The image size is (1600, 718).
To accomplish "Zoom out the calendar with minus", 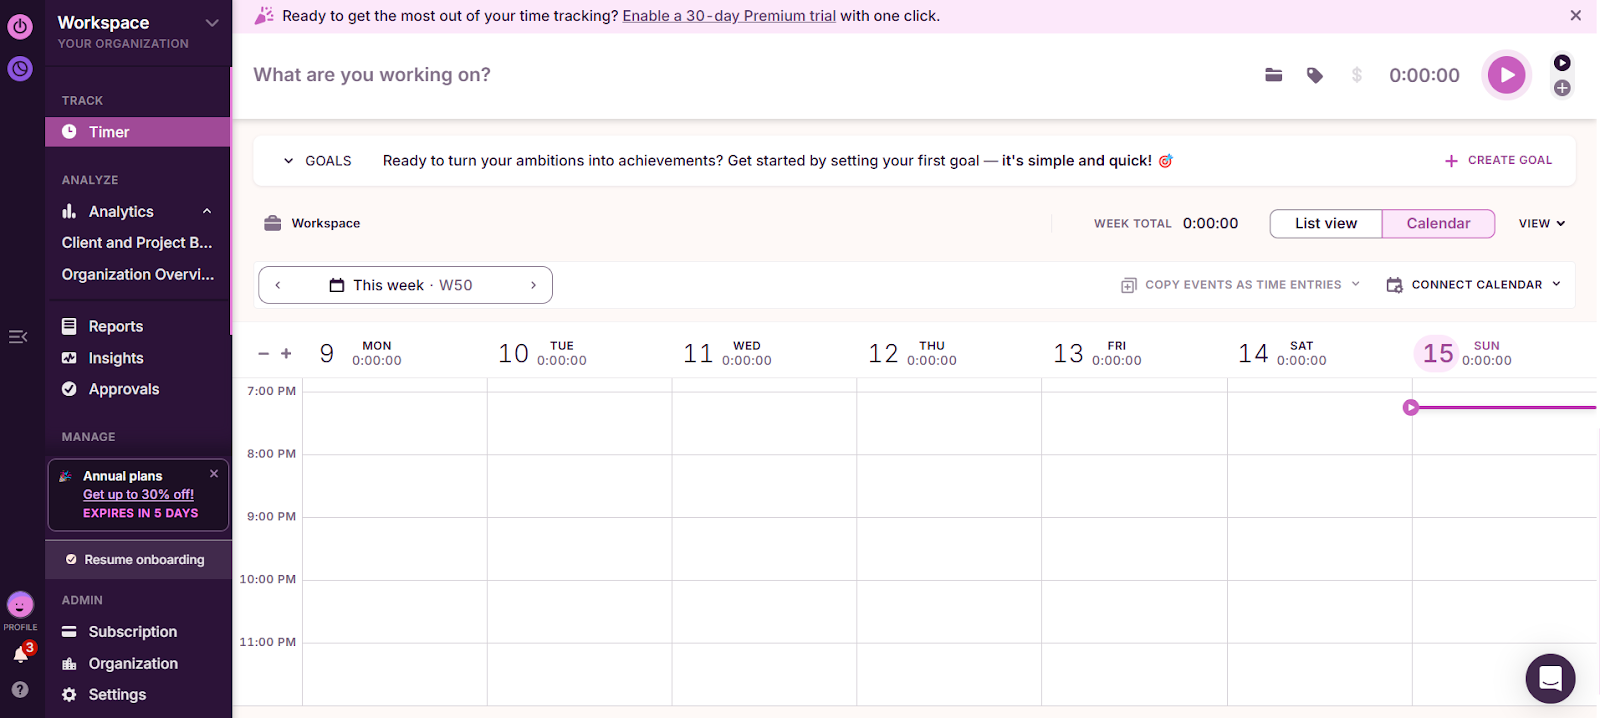I will tap(264, 354).
